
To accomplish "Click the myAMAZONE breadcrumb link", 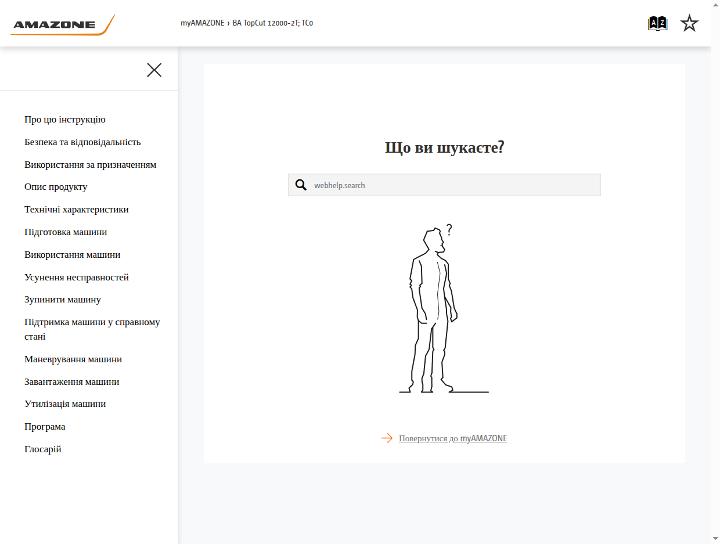I will (x=202, y=23).
